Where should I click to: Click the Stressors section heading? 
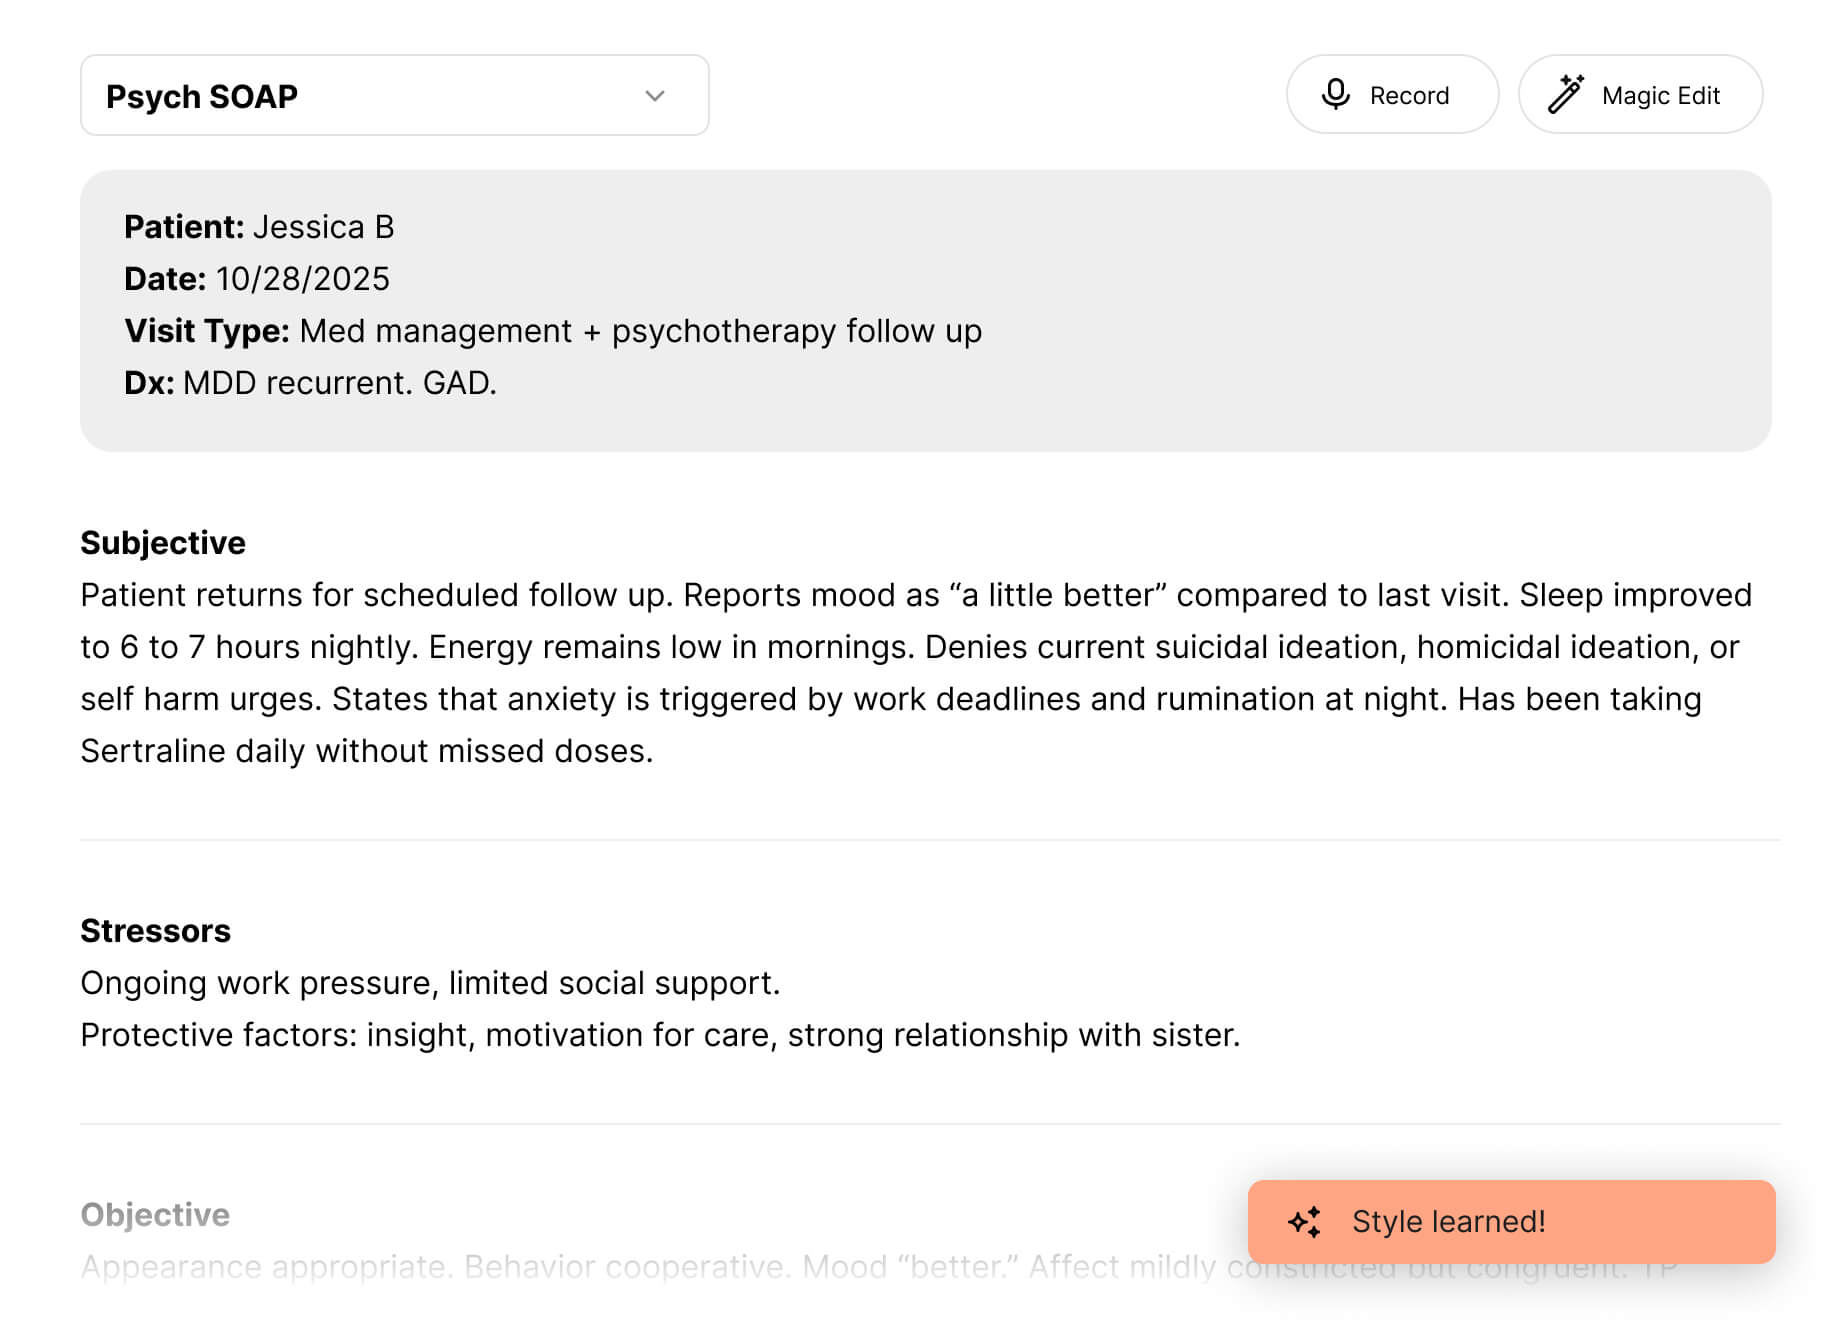pos(155,931)
